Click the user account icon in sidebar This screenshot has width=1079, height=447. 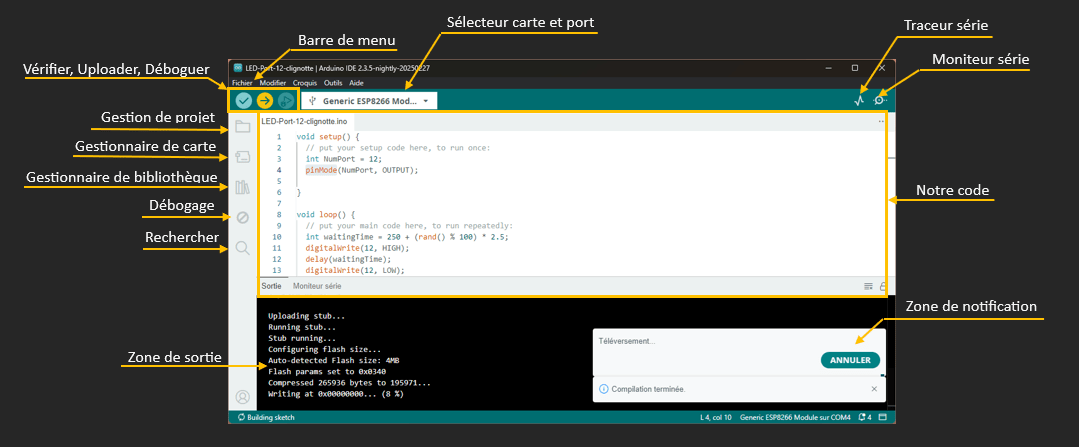[x=242, y=397]
